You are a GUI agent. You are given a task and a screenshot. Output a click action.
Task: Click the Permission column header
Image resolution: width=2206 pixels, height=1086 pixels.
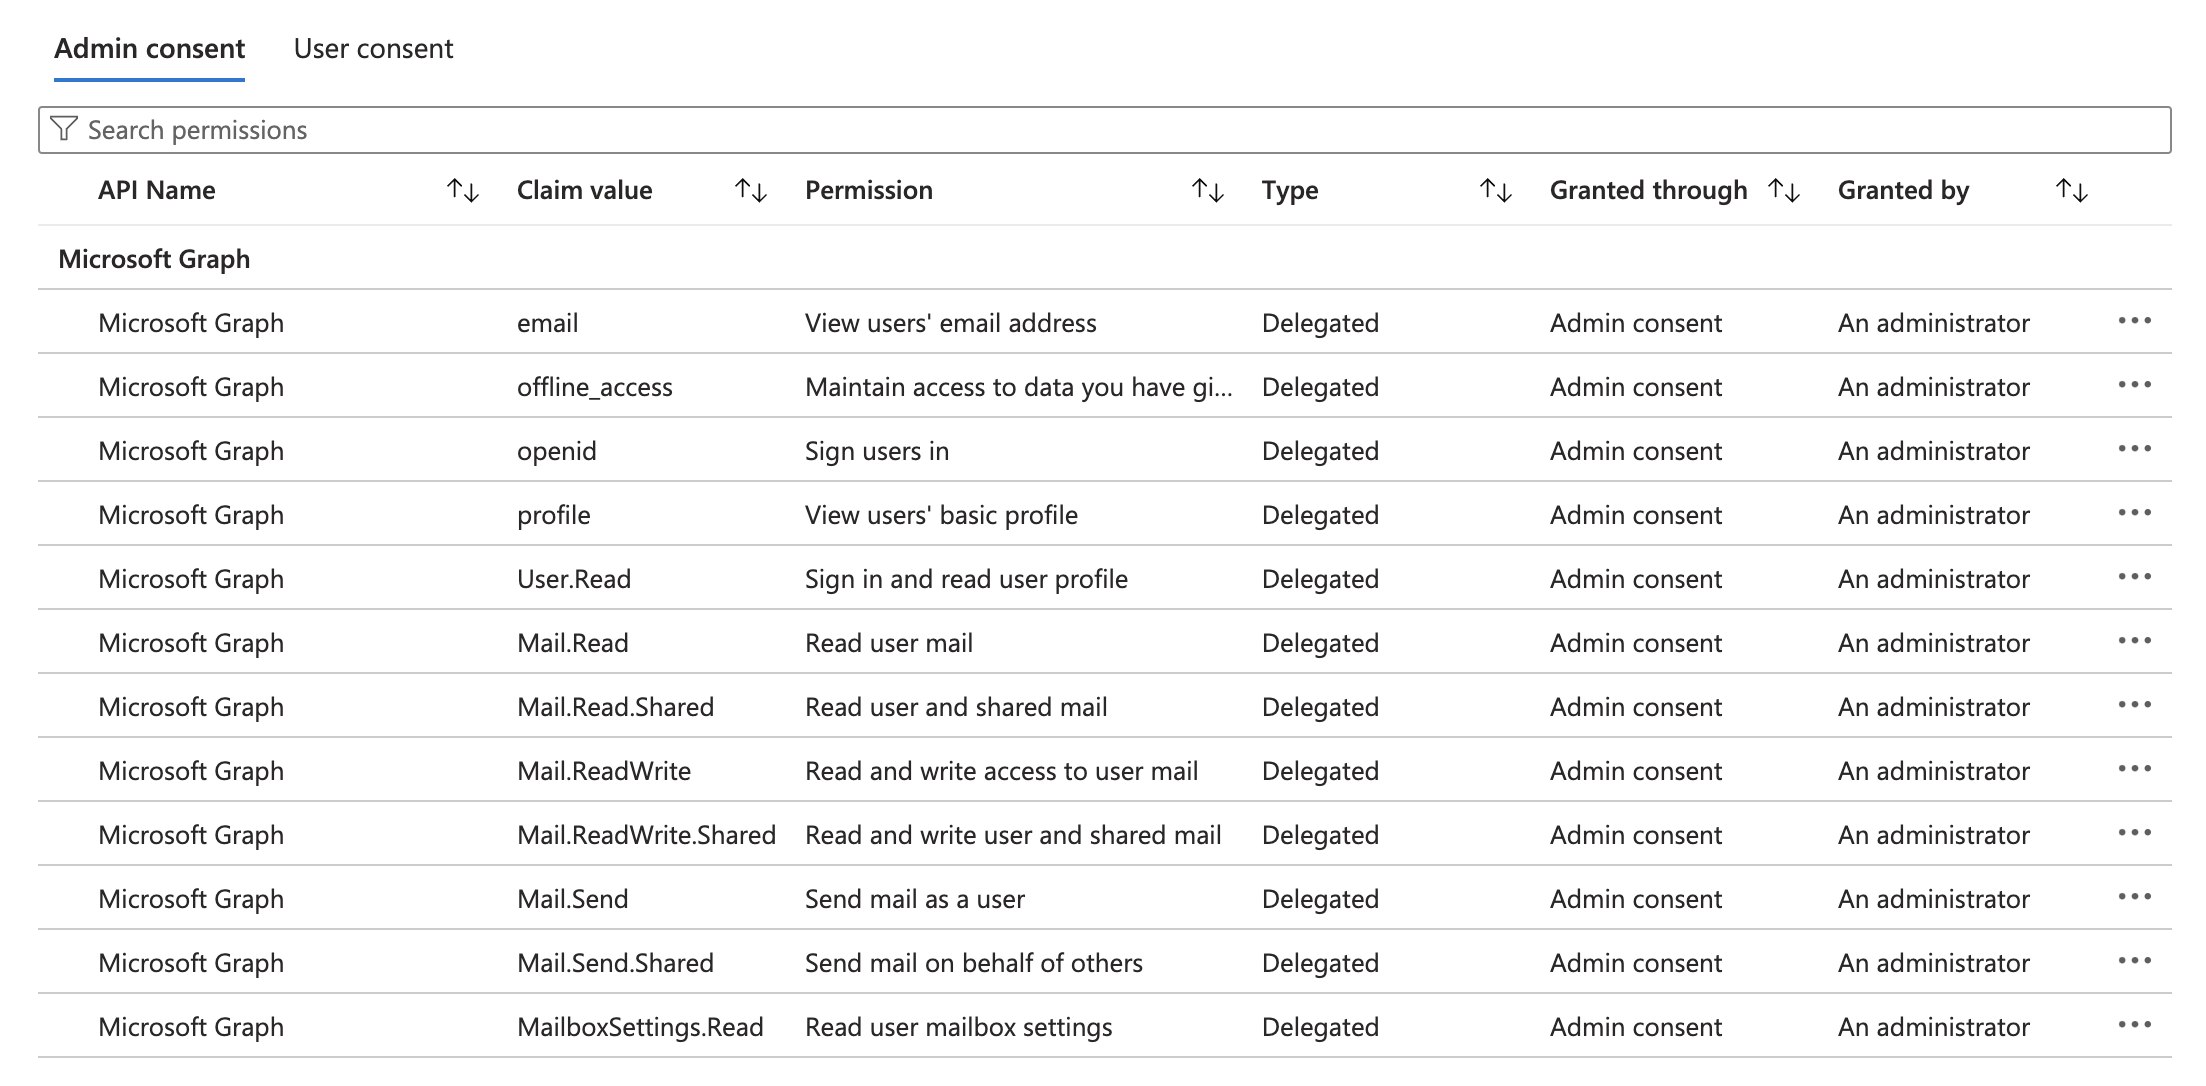coord(869,190)
